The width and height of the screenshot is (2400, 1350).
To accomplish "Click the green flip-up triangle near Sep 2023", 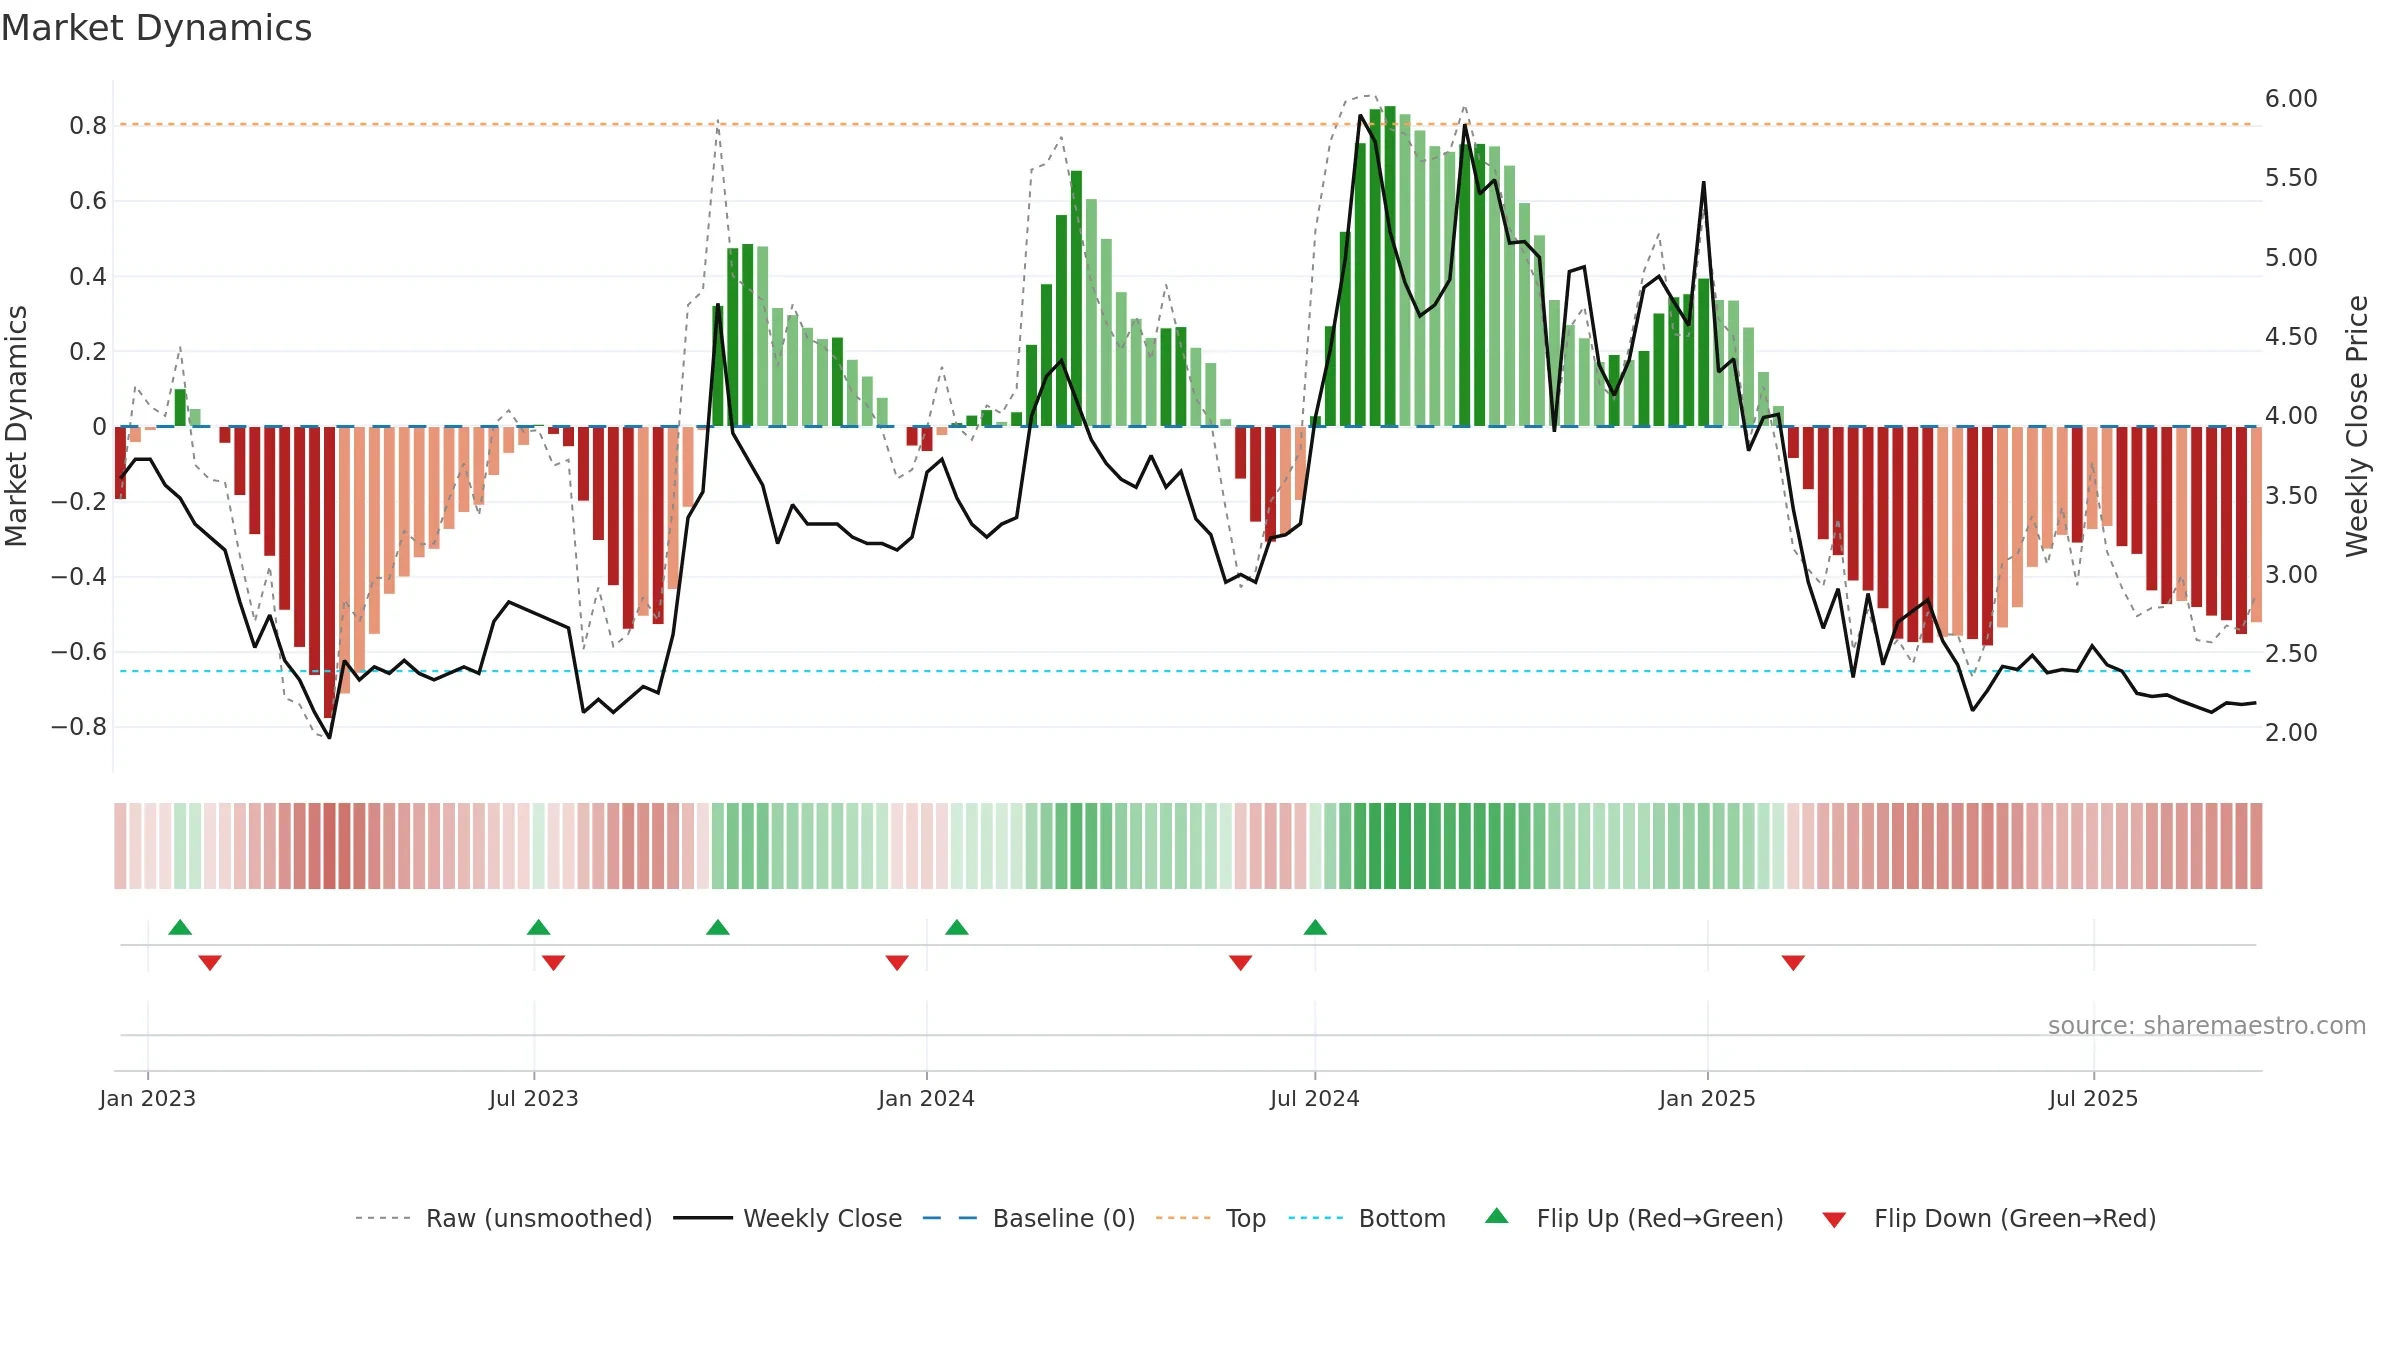I will tap(718, 928).
